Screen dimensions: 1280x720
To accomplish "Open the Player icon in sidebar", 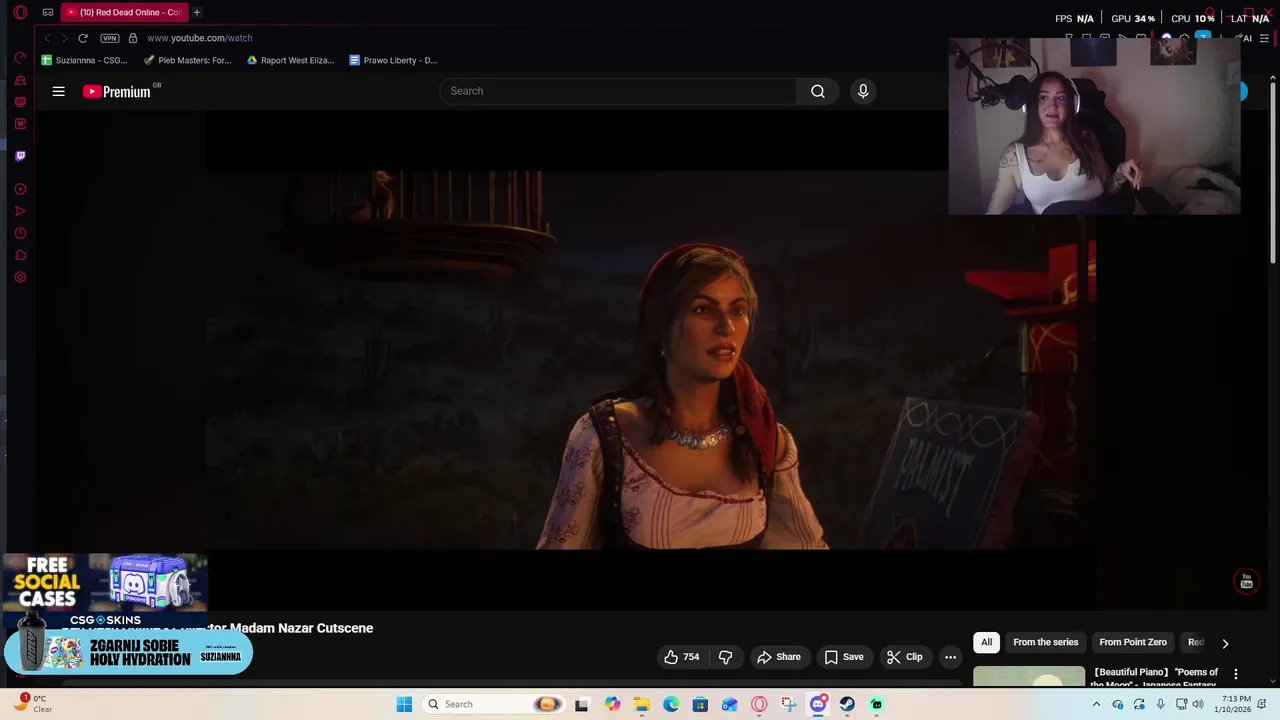I will (20, 189).
